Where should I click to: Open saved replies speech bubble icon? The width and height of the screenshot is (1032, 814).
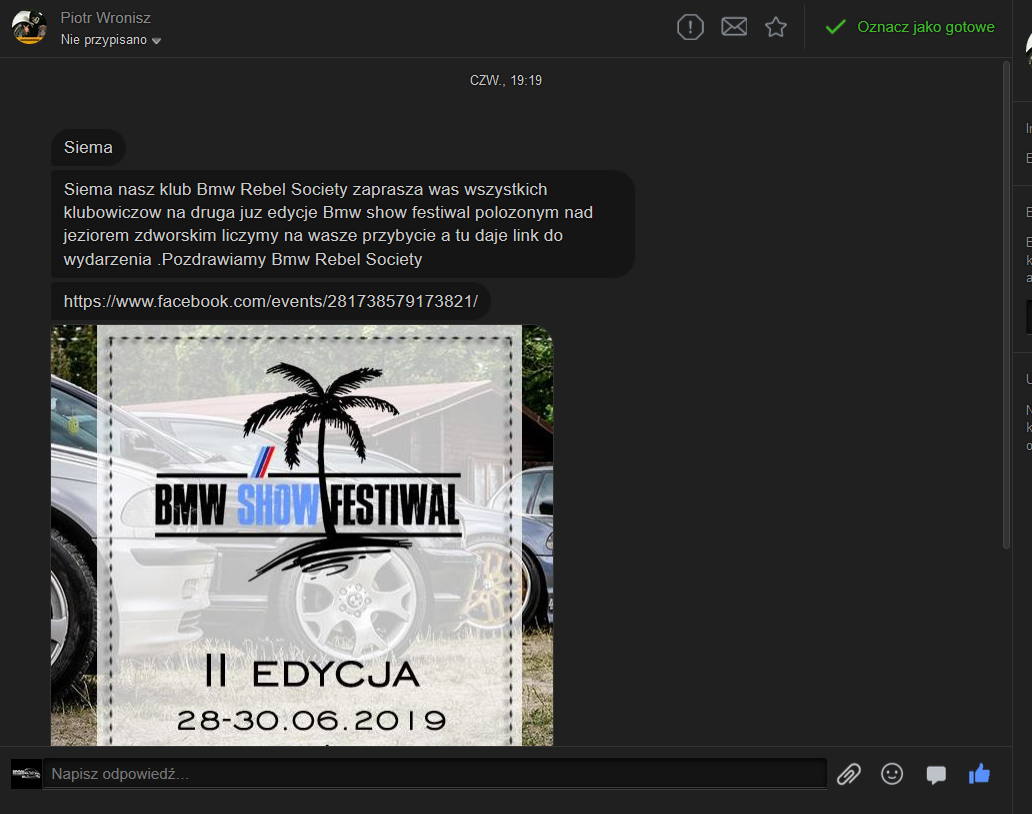coord(936,775)
